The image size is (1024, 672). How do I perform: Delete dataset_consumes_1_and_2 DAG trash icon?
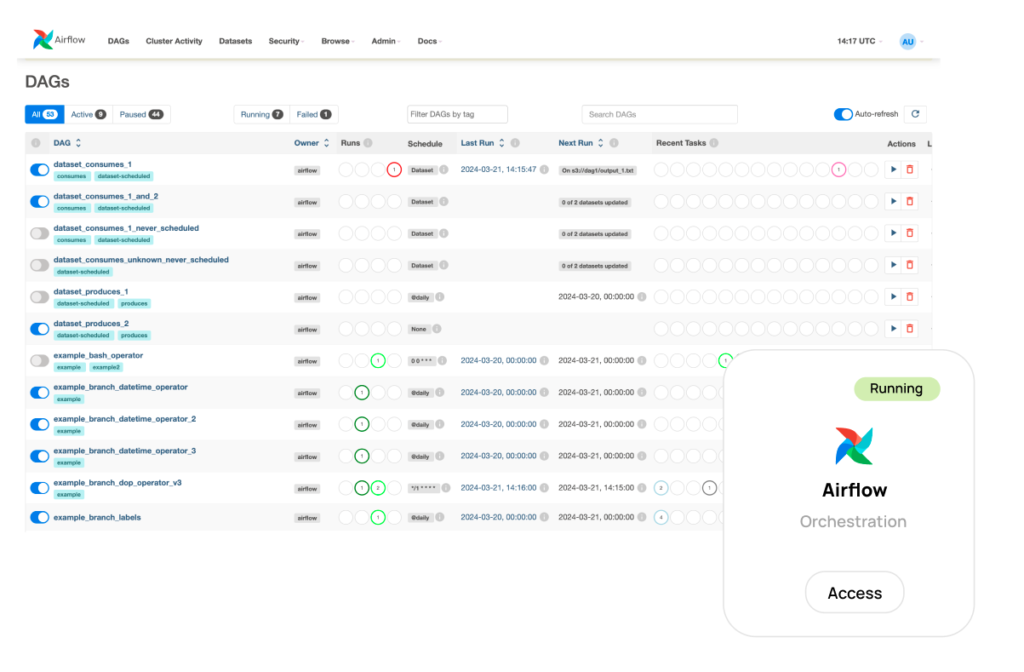910,201
